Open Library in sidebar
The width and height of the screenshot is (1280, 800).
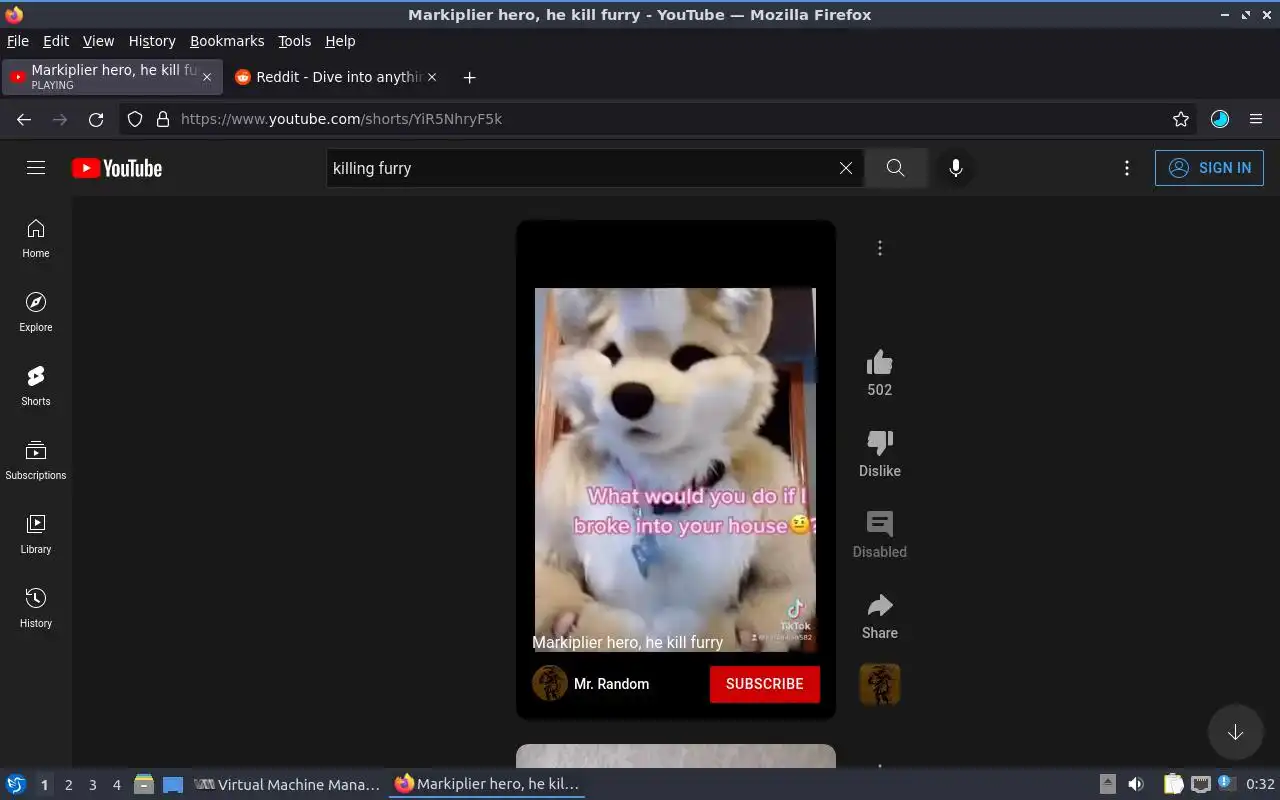coord(36,535)
